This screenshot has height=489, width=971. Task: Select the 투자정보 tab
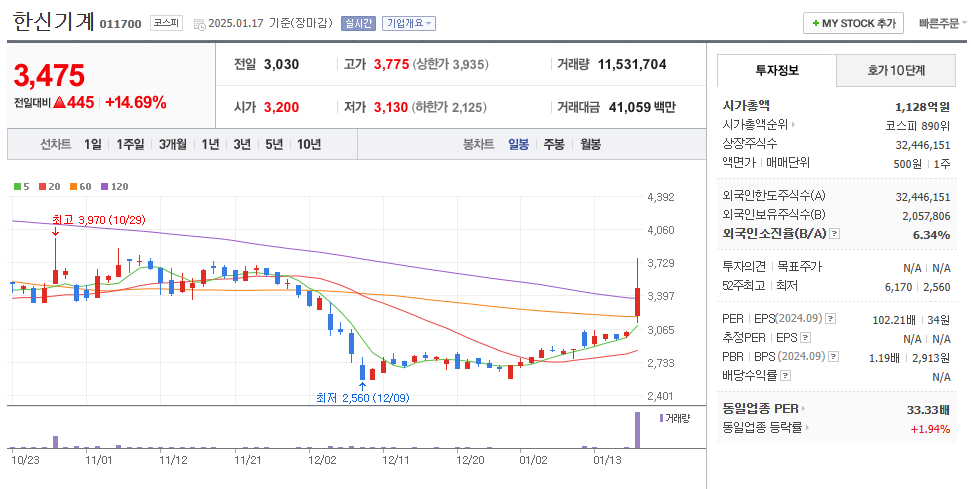tap(777, 70)
